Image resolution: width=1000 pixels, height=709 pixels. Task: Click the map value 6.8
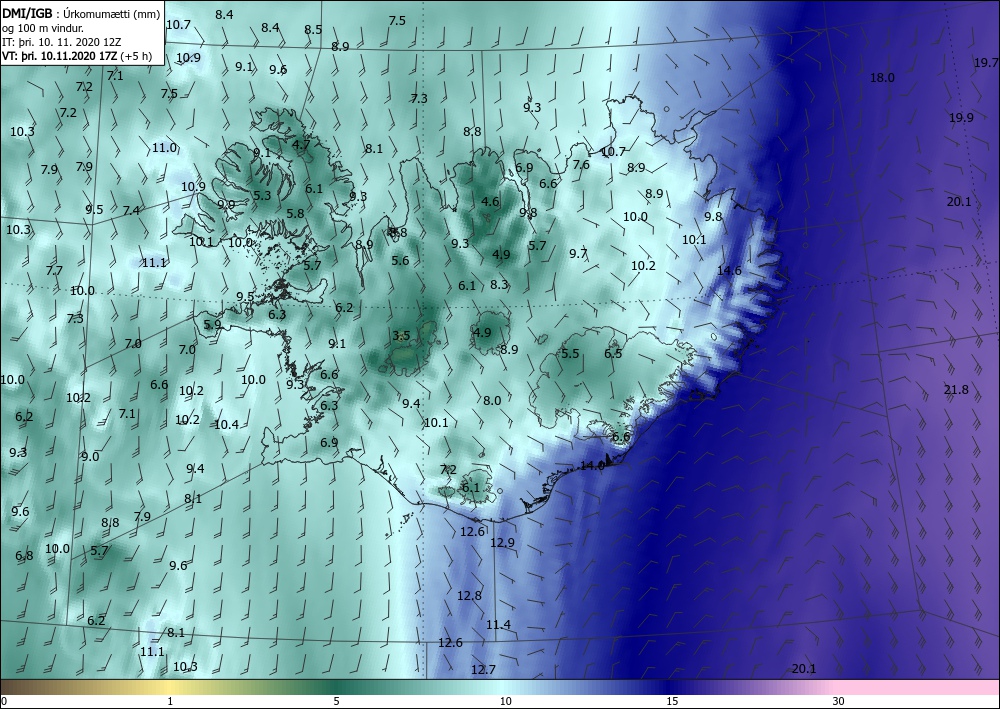tap(24, 557)
